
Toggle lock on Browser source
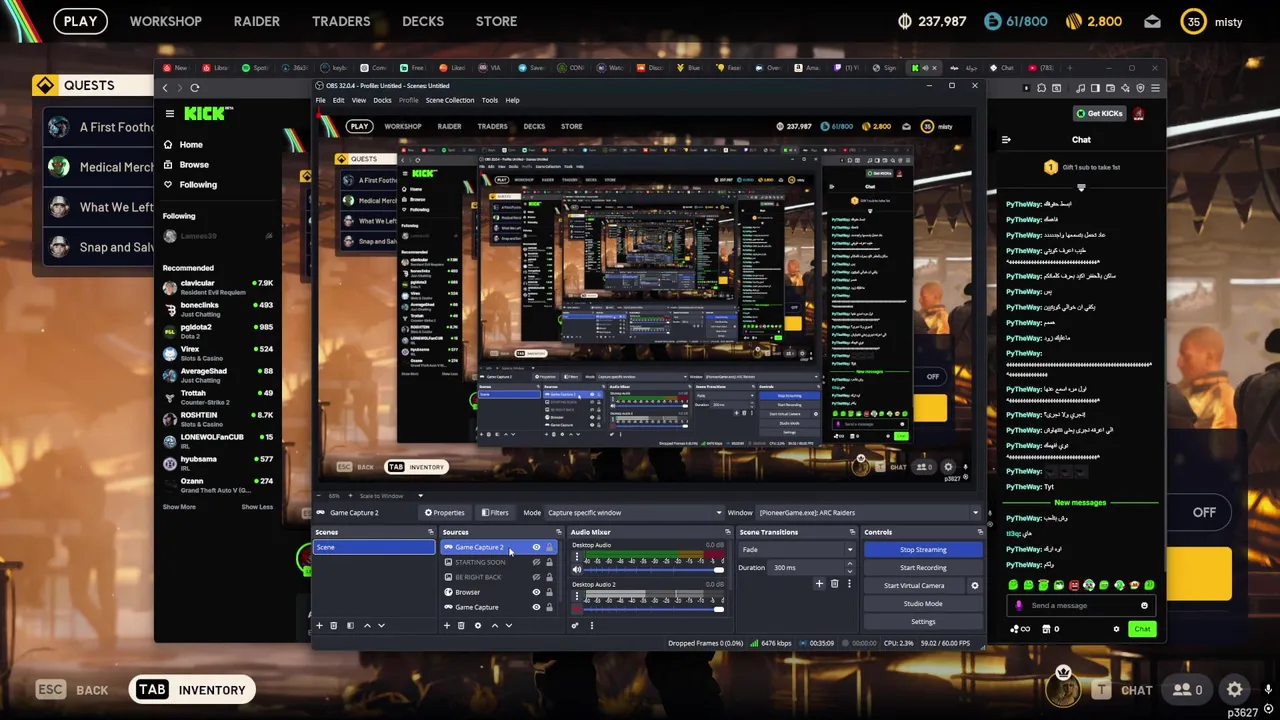pos(549,592)
